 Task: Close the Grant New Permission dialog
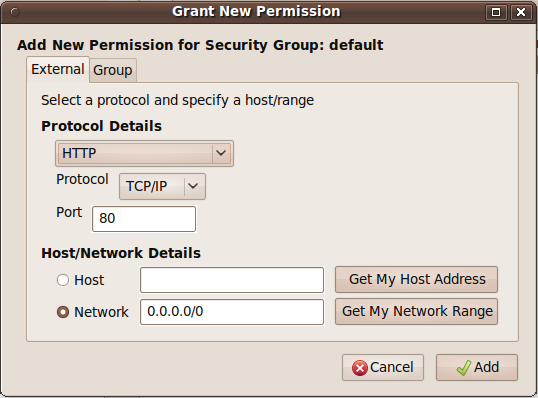[521, 12]
